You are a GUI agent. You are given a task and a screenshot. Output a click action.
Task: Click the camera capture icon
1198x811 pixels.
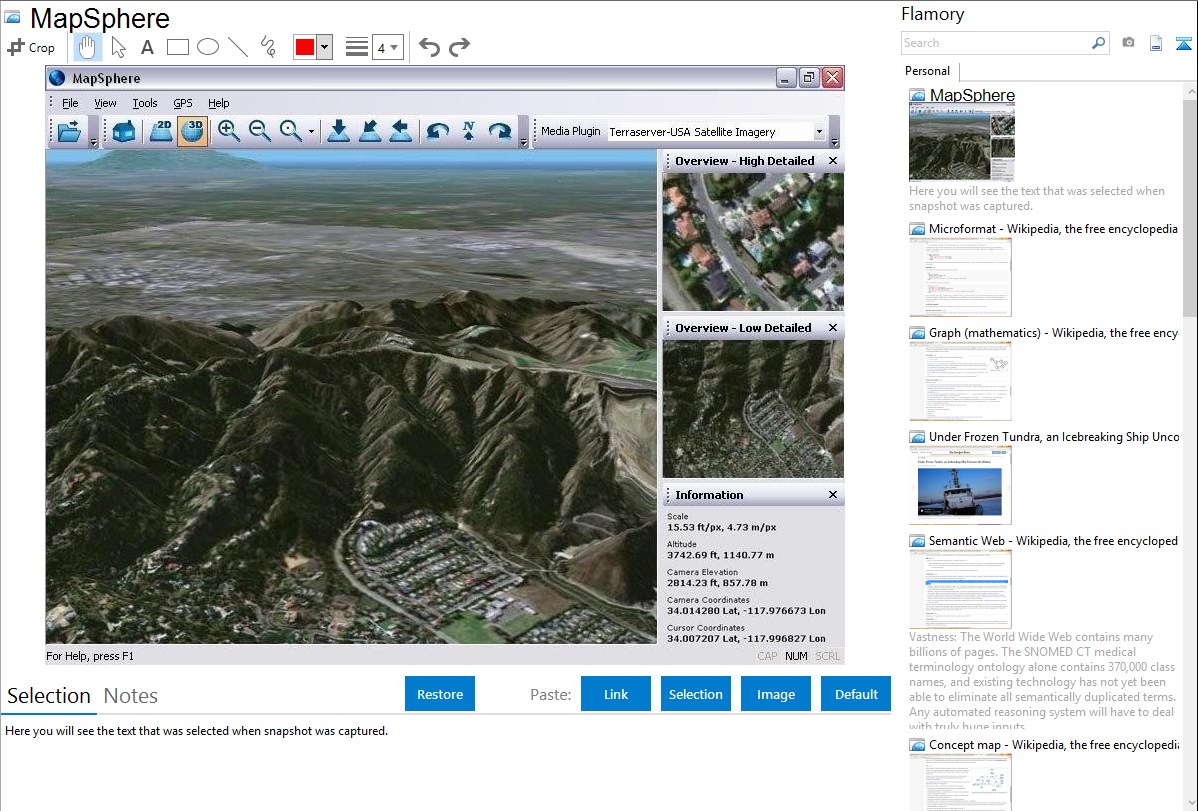1128,43
